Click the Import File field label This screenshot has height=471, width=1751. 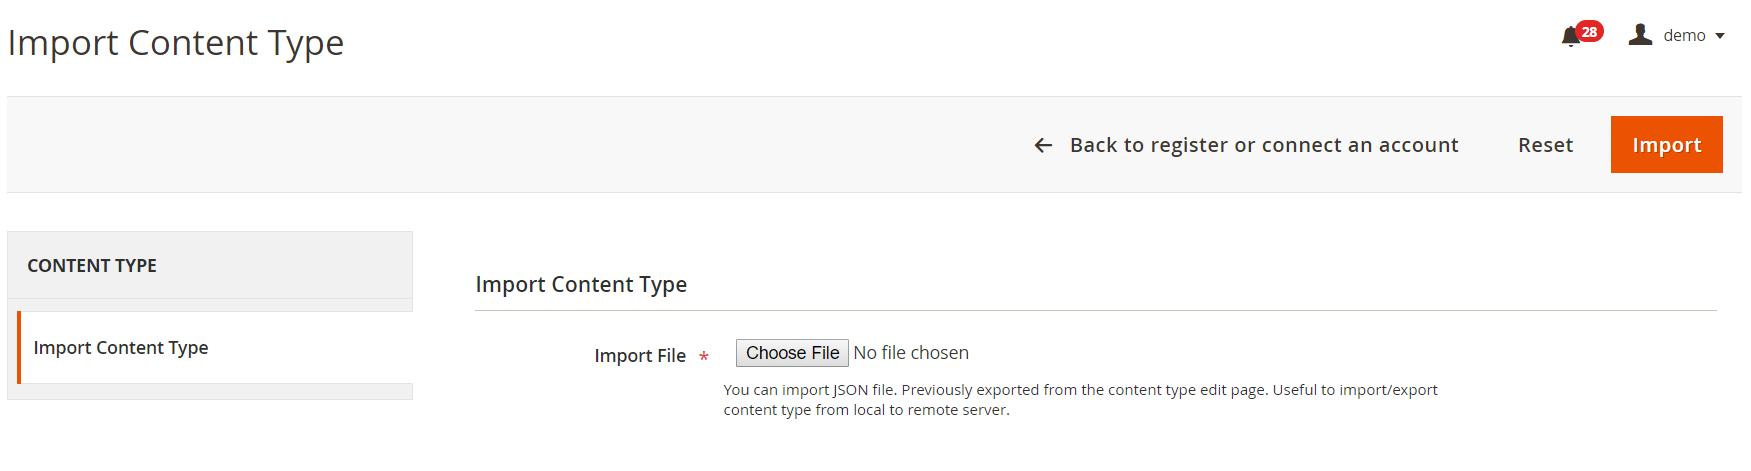pos(640,356)
